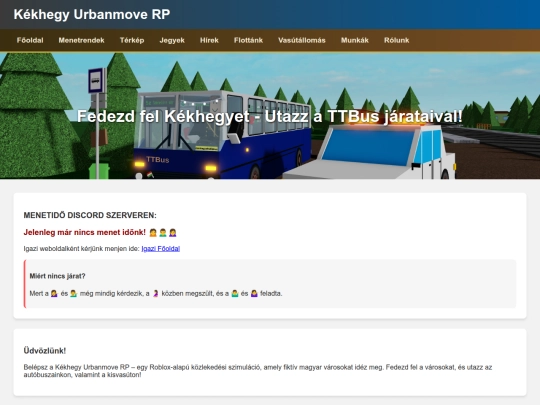Click the red 'Jelenleg már nincs menet időnk!' text
This screenshot has height=405, width=540.
coord(84,232)
